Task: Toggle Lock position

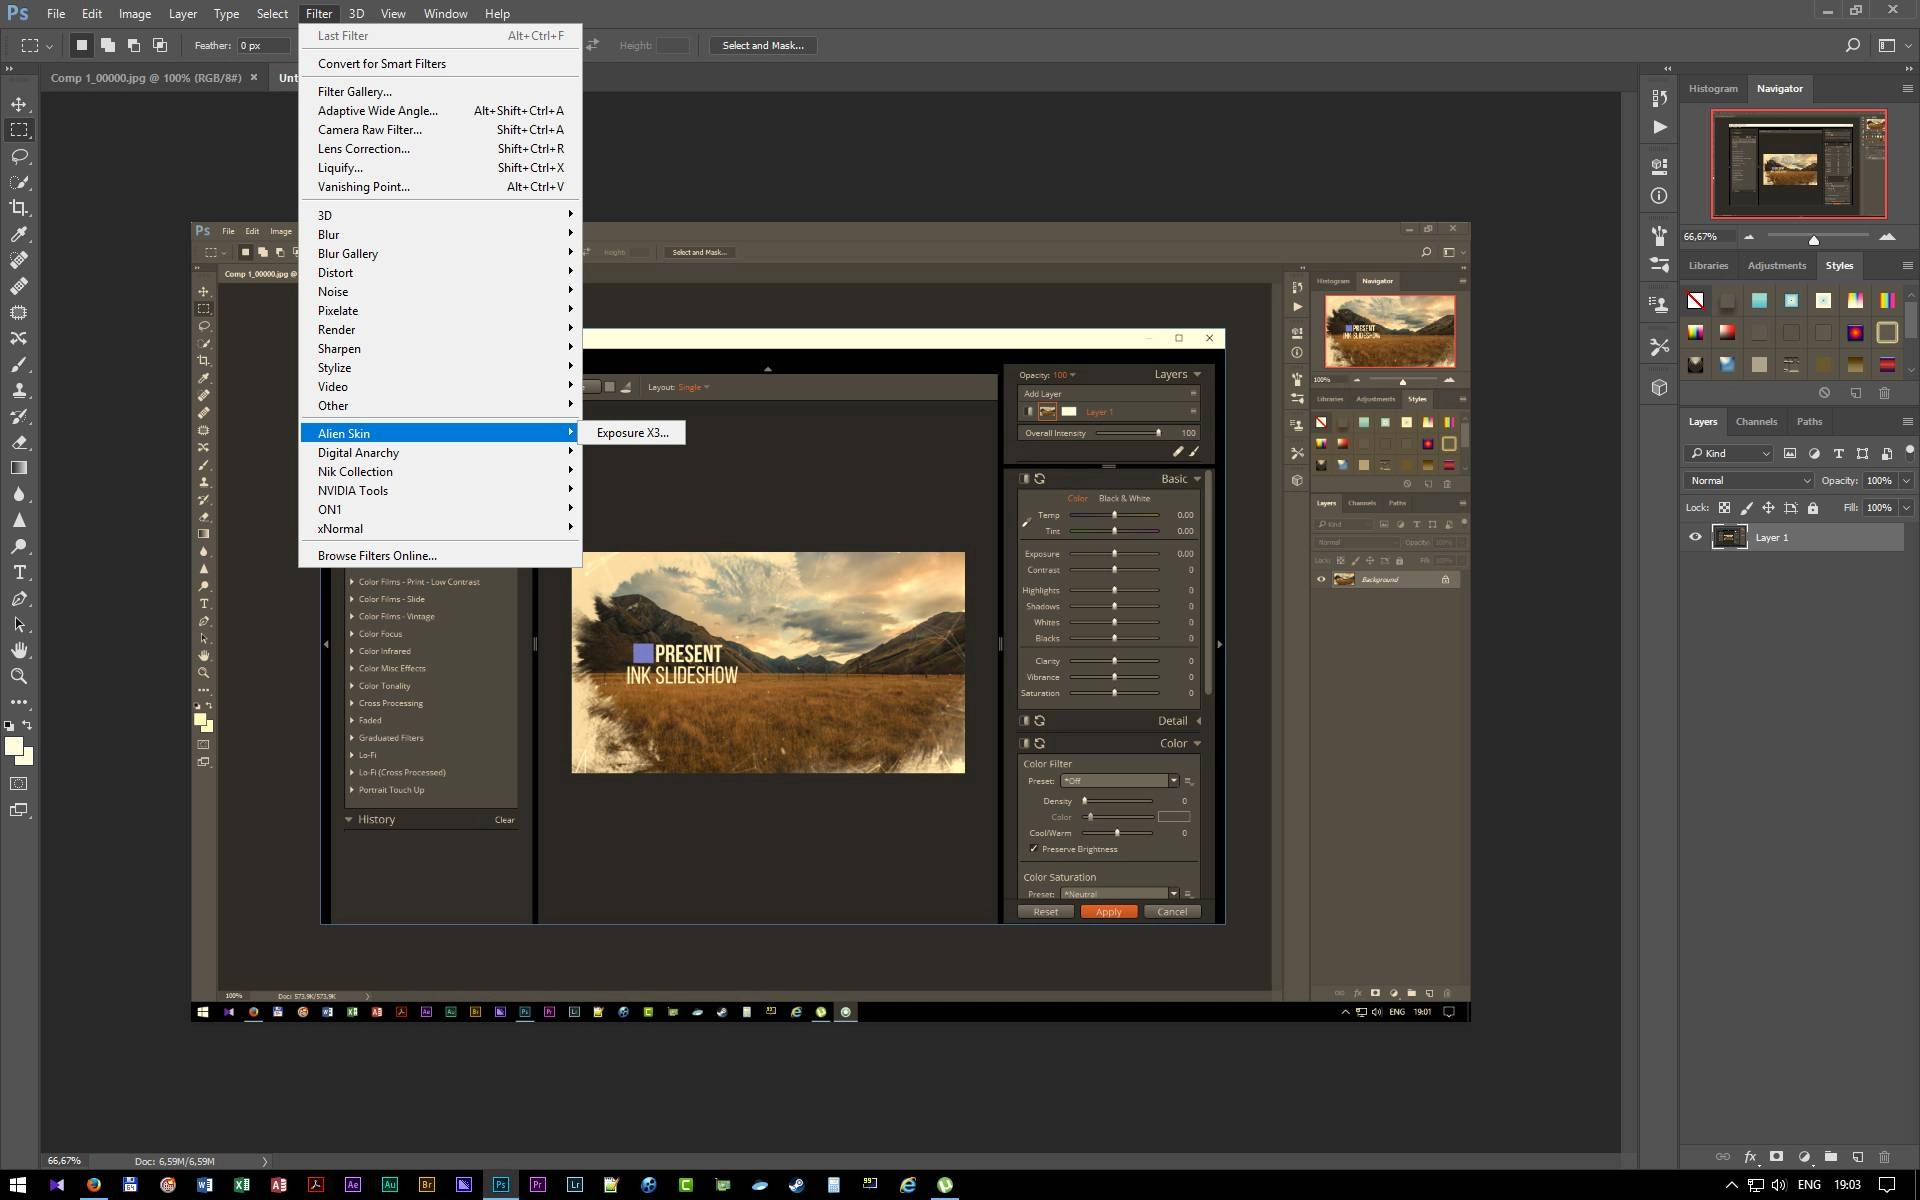Action: tap(1768, 508)
